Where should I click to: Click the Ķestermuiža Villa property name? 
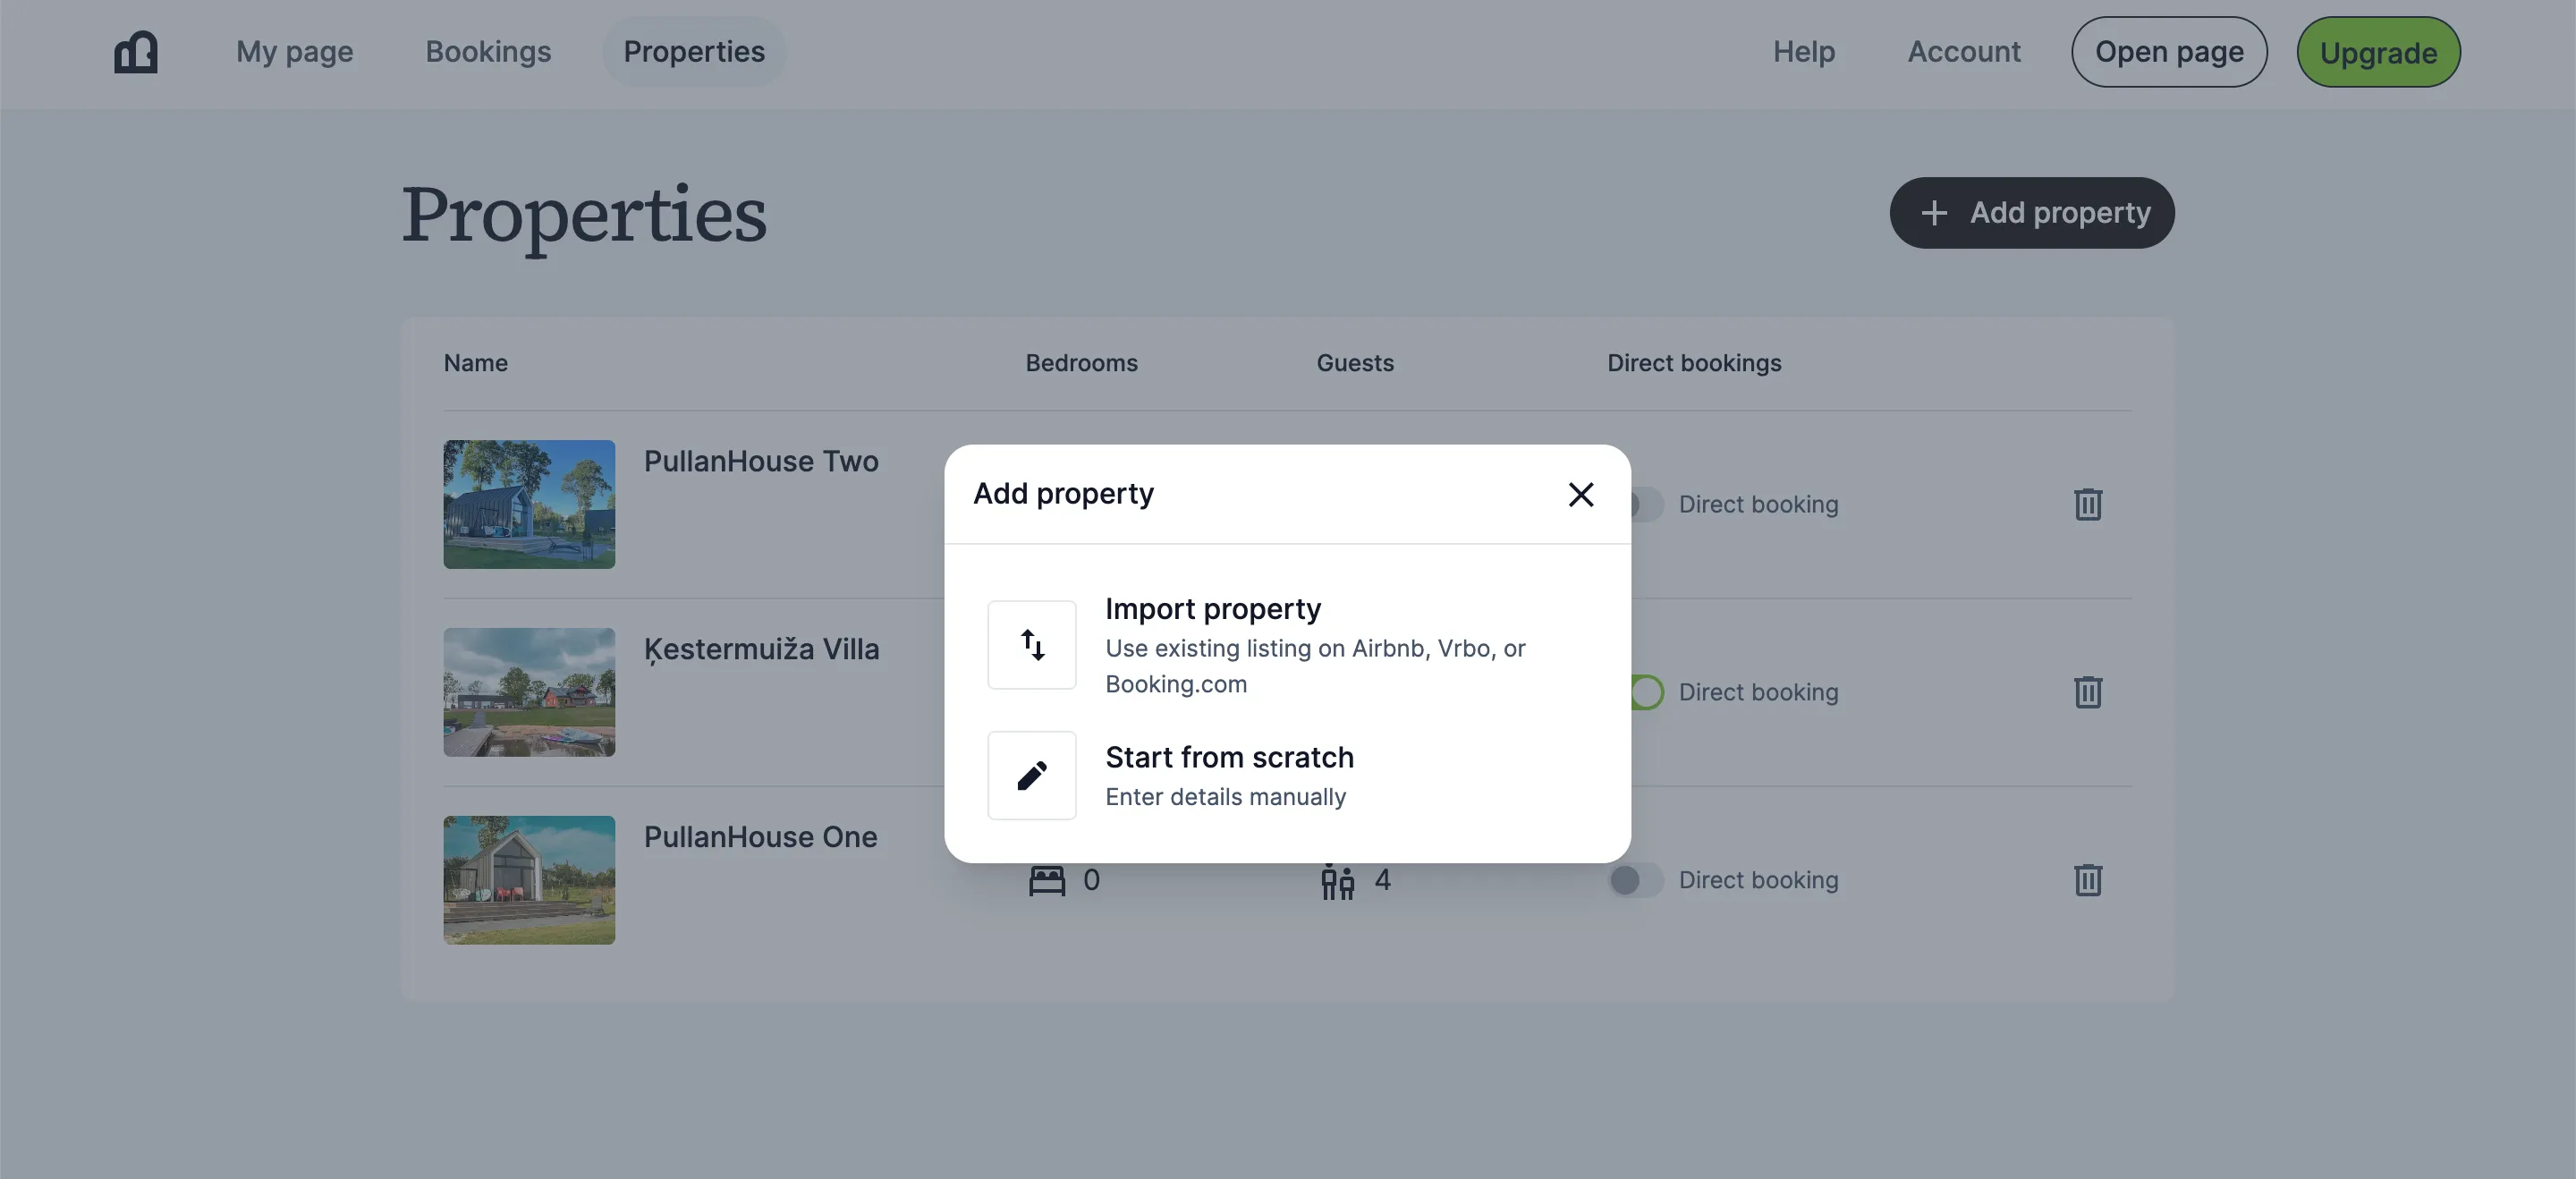click(x=761, y=650)
